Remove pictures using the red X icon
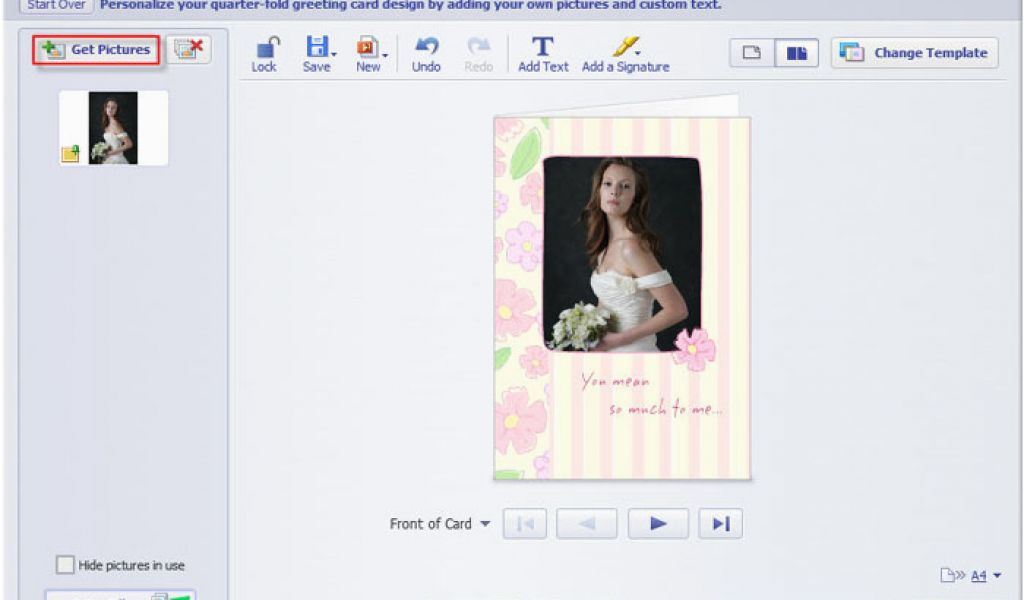 tap(189, 50)
